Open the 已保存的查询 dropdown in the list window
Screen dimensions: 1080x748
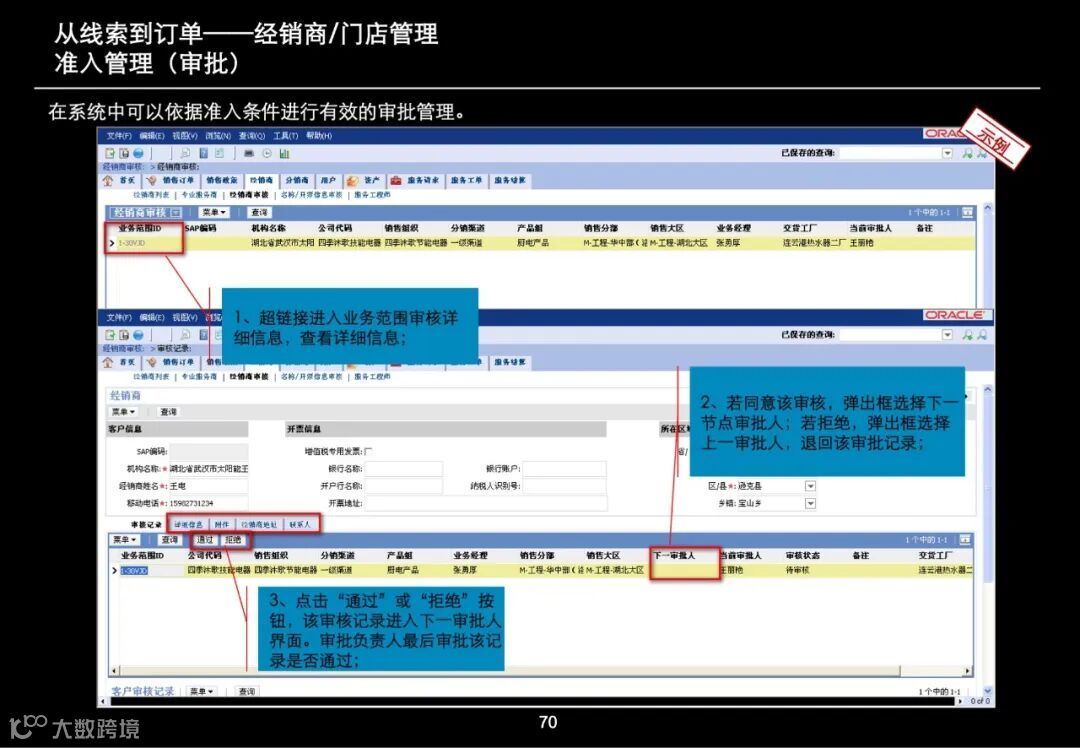(947, 153)
